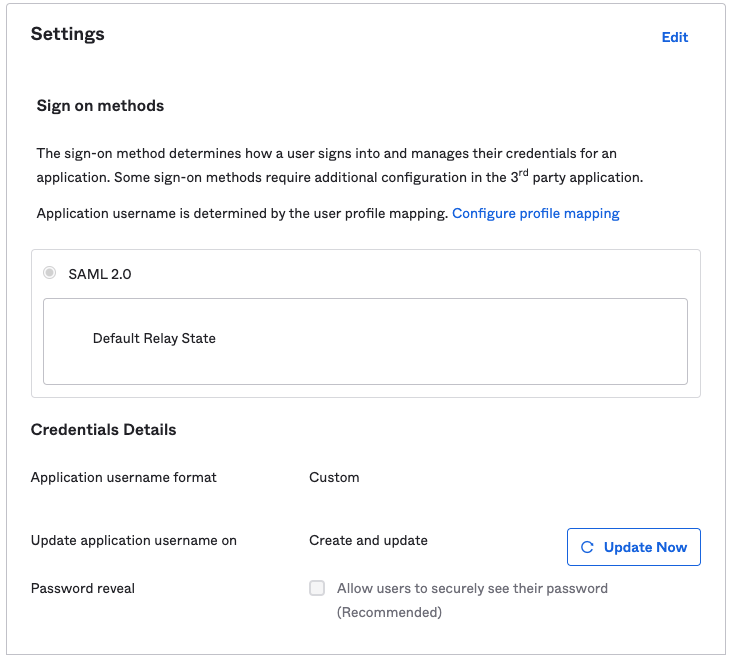Click the Edit link in Settings
731x660 pixels.
(674, 37)
